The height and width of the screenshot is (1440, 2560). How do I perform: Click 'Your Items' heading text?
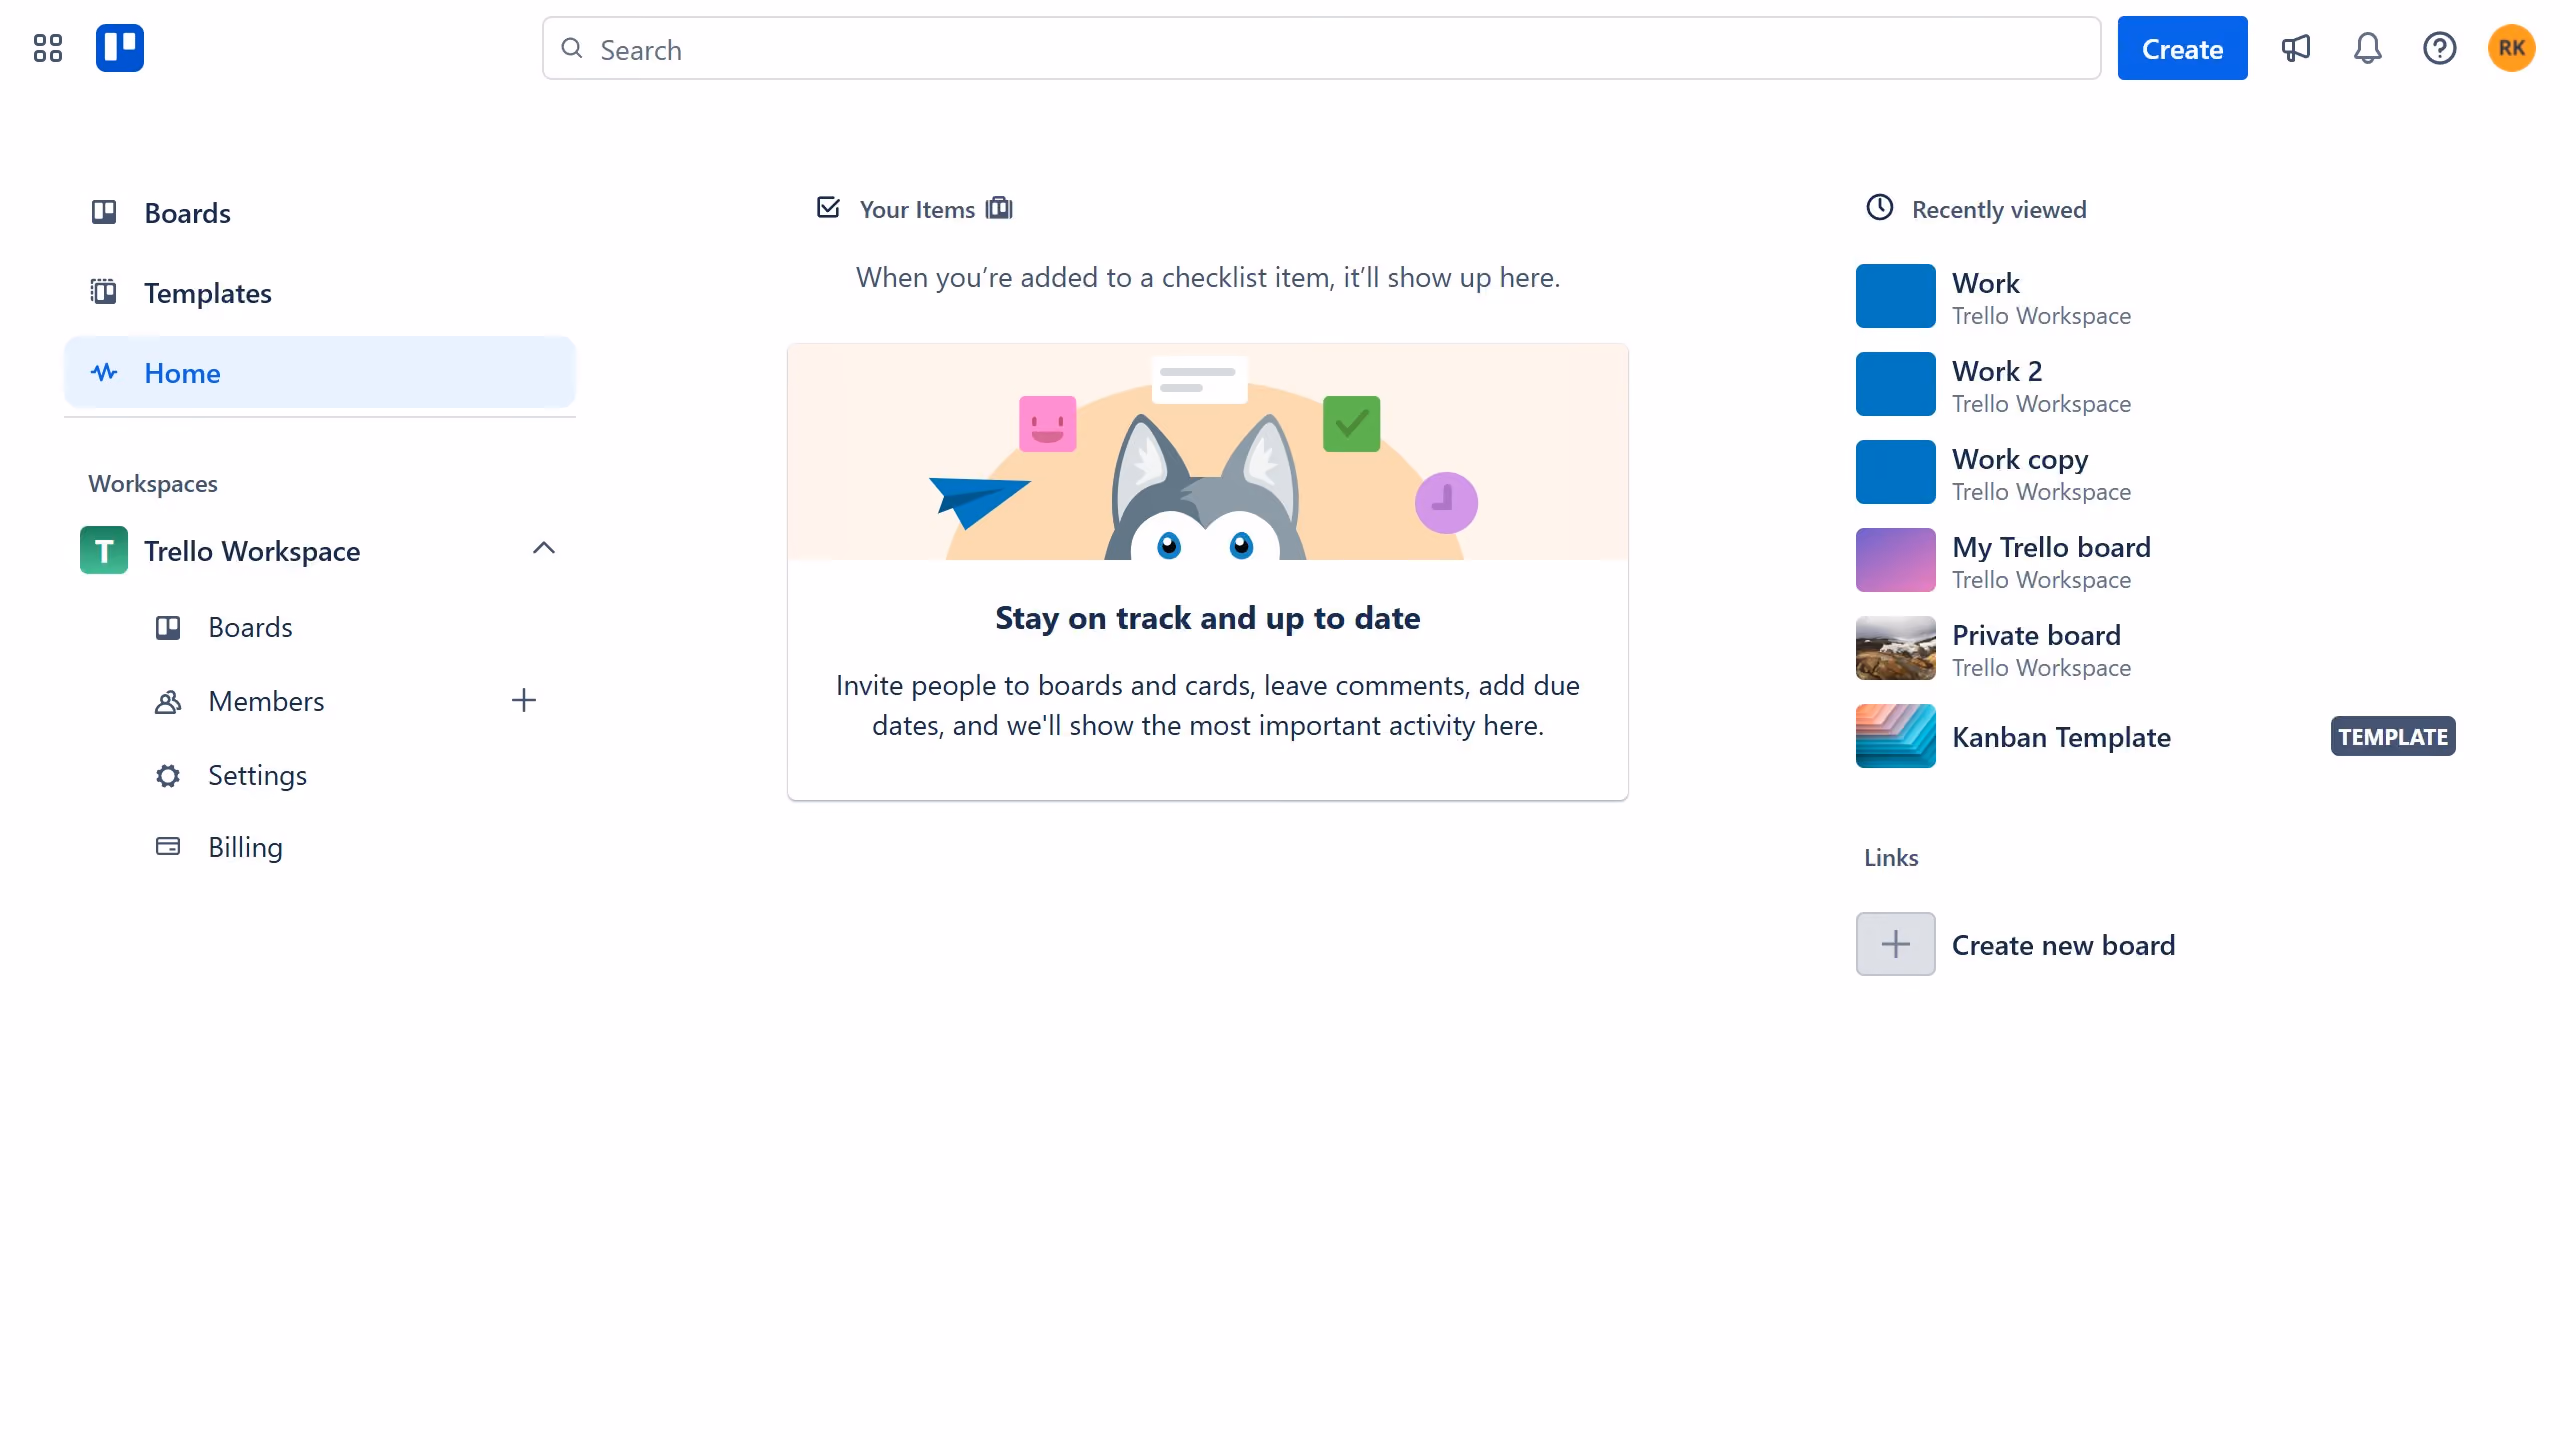point(917,209)
